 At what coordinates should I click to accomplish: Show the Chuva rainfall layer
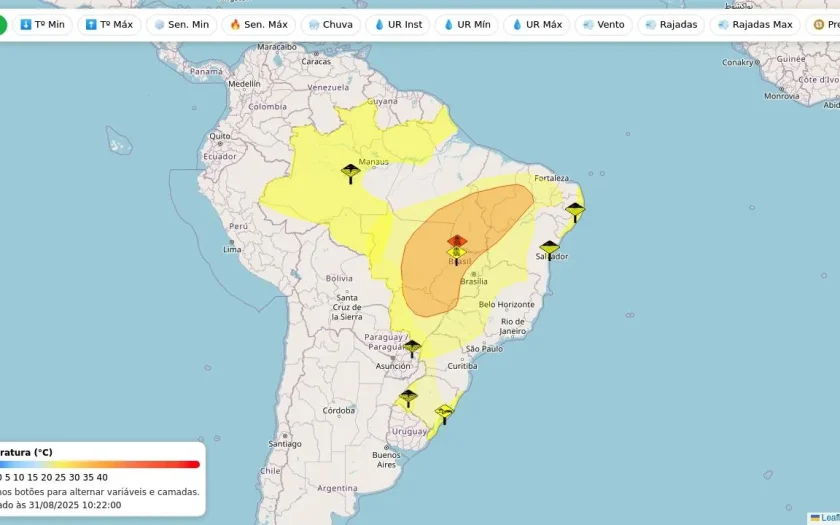[331, 25]
